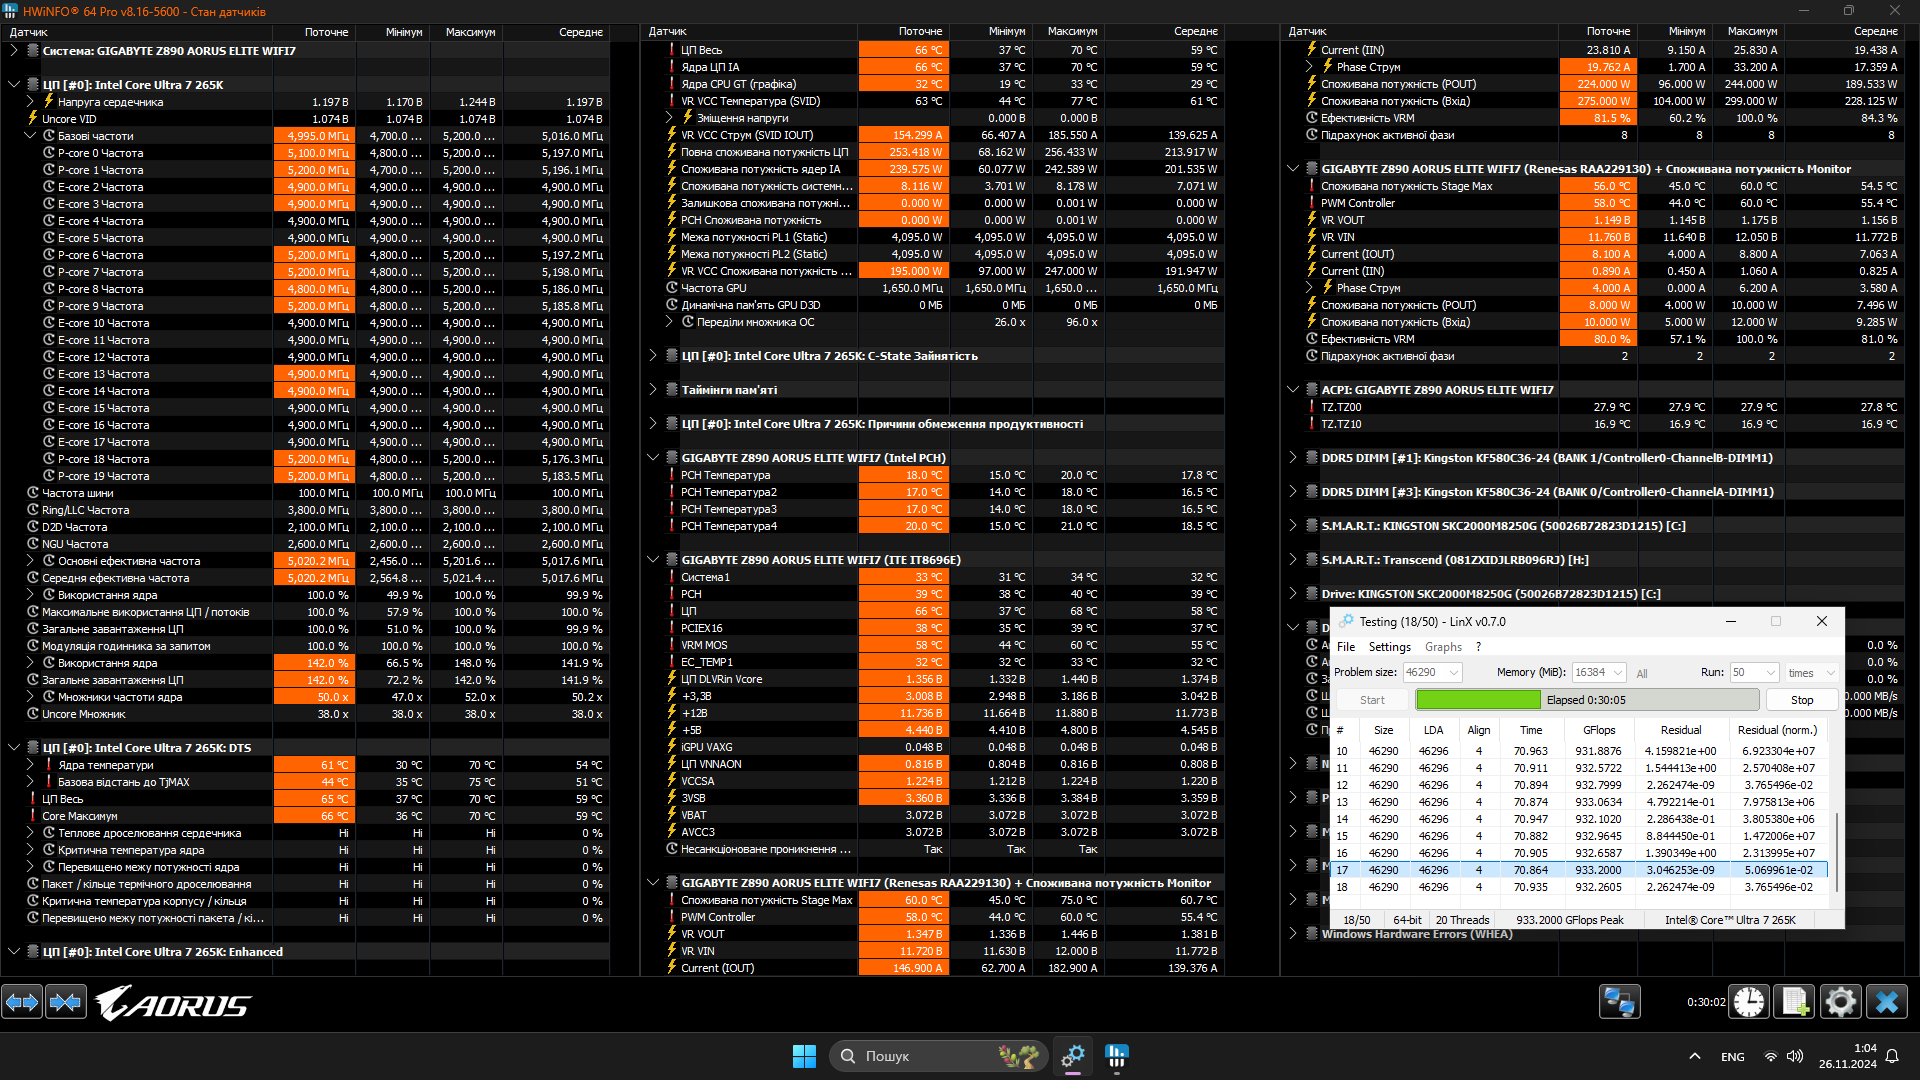
Task: Open the File menu in LinX
Action: click(x=1346, y=647)
